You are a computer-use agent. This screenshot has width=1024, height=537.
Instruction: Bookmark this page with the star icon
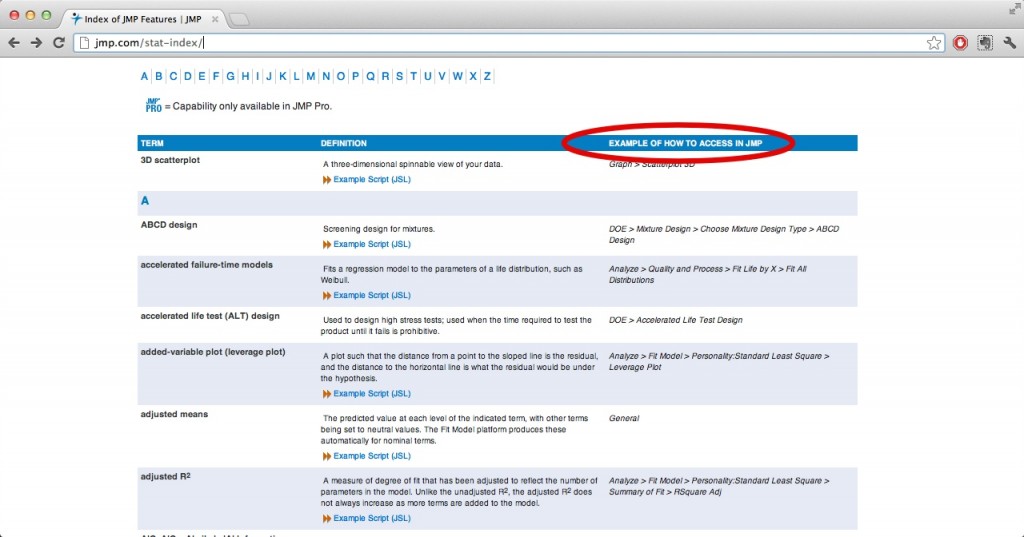point(934,43)
